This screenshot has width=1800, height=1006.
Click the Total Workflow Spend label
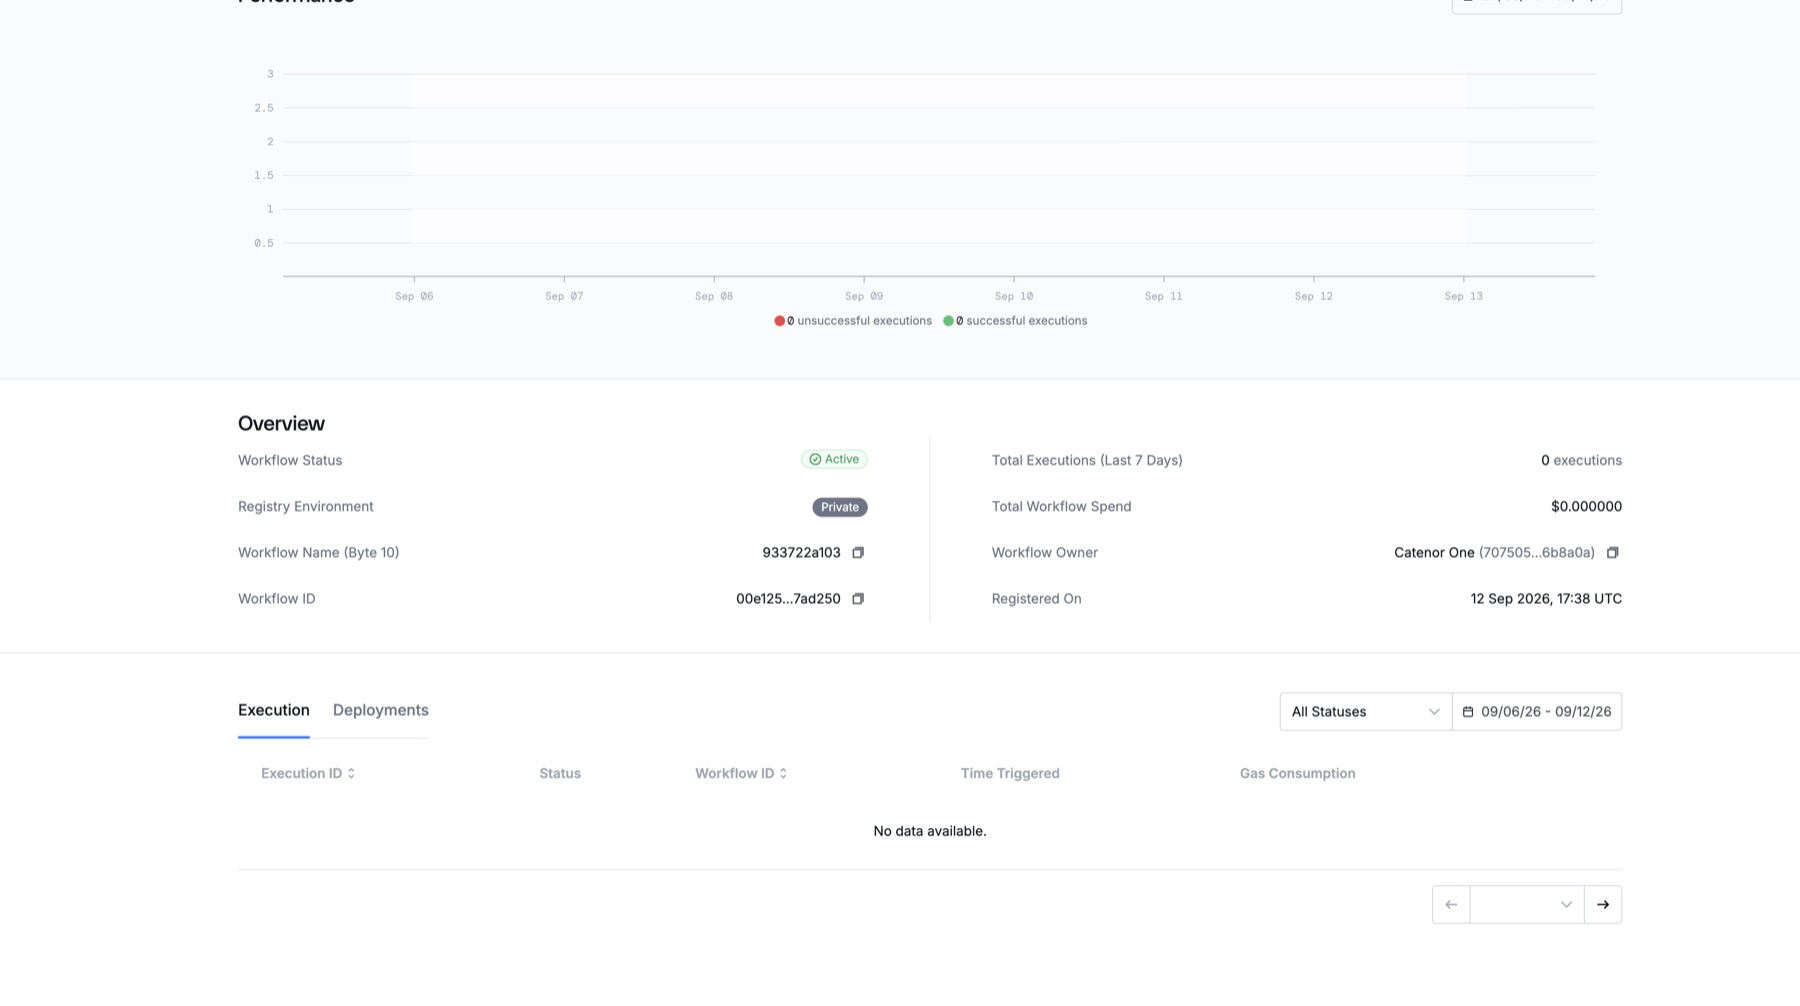pos(1062,507)
